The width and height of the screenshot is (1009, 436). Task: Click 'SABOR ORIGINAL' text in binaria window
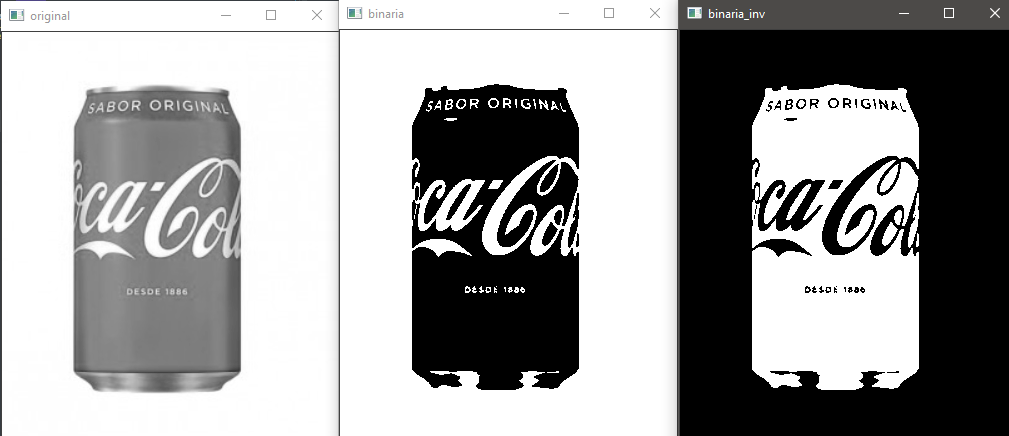pyautogui.click(x=496, y=104)
